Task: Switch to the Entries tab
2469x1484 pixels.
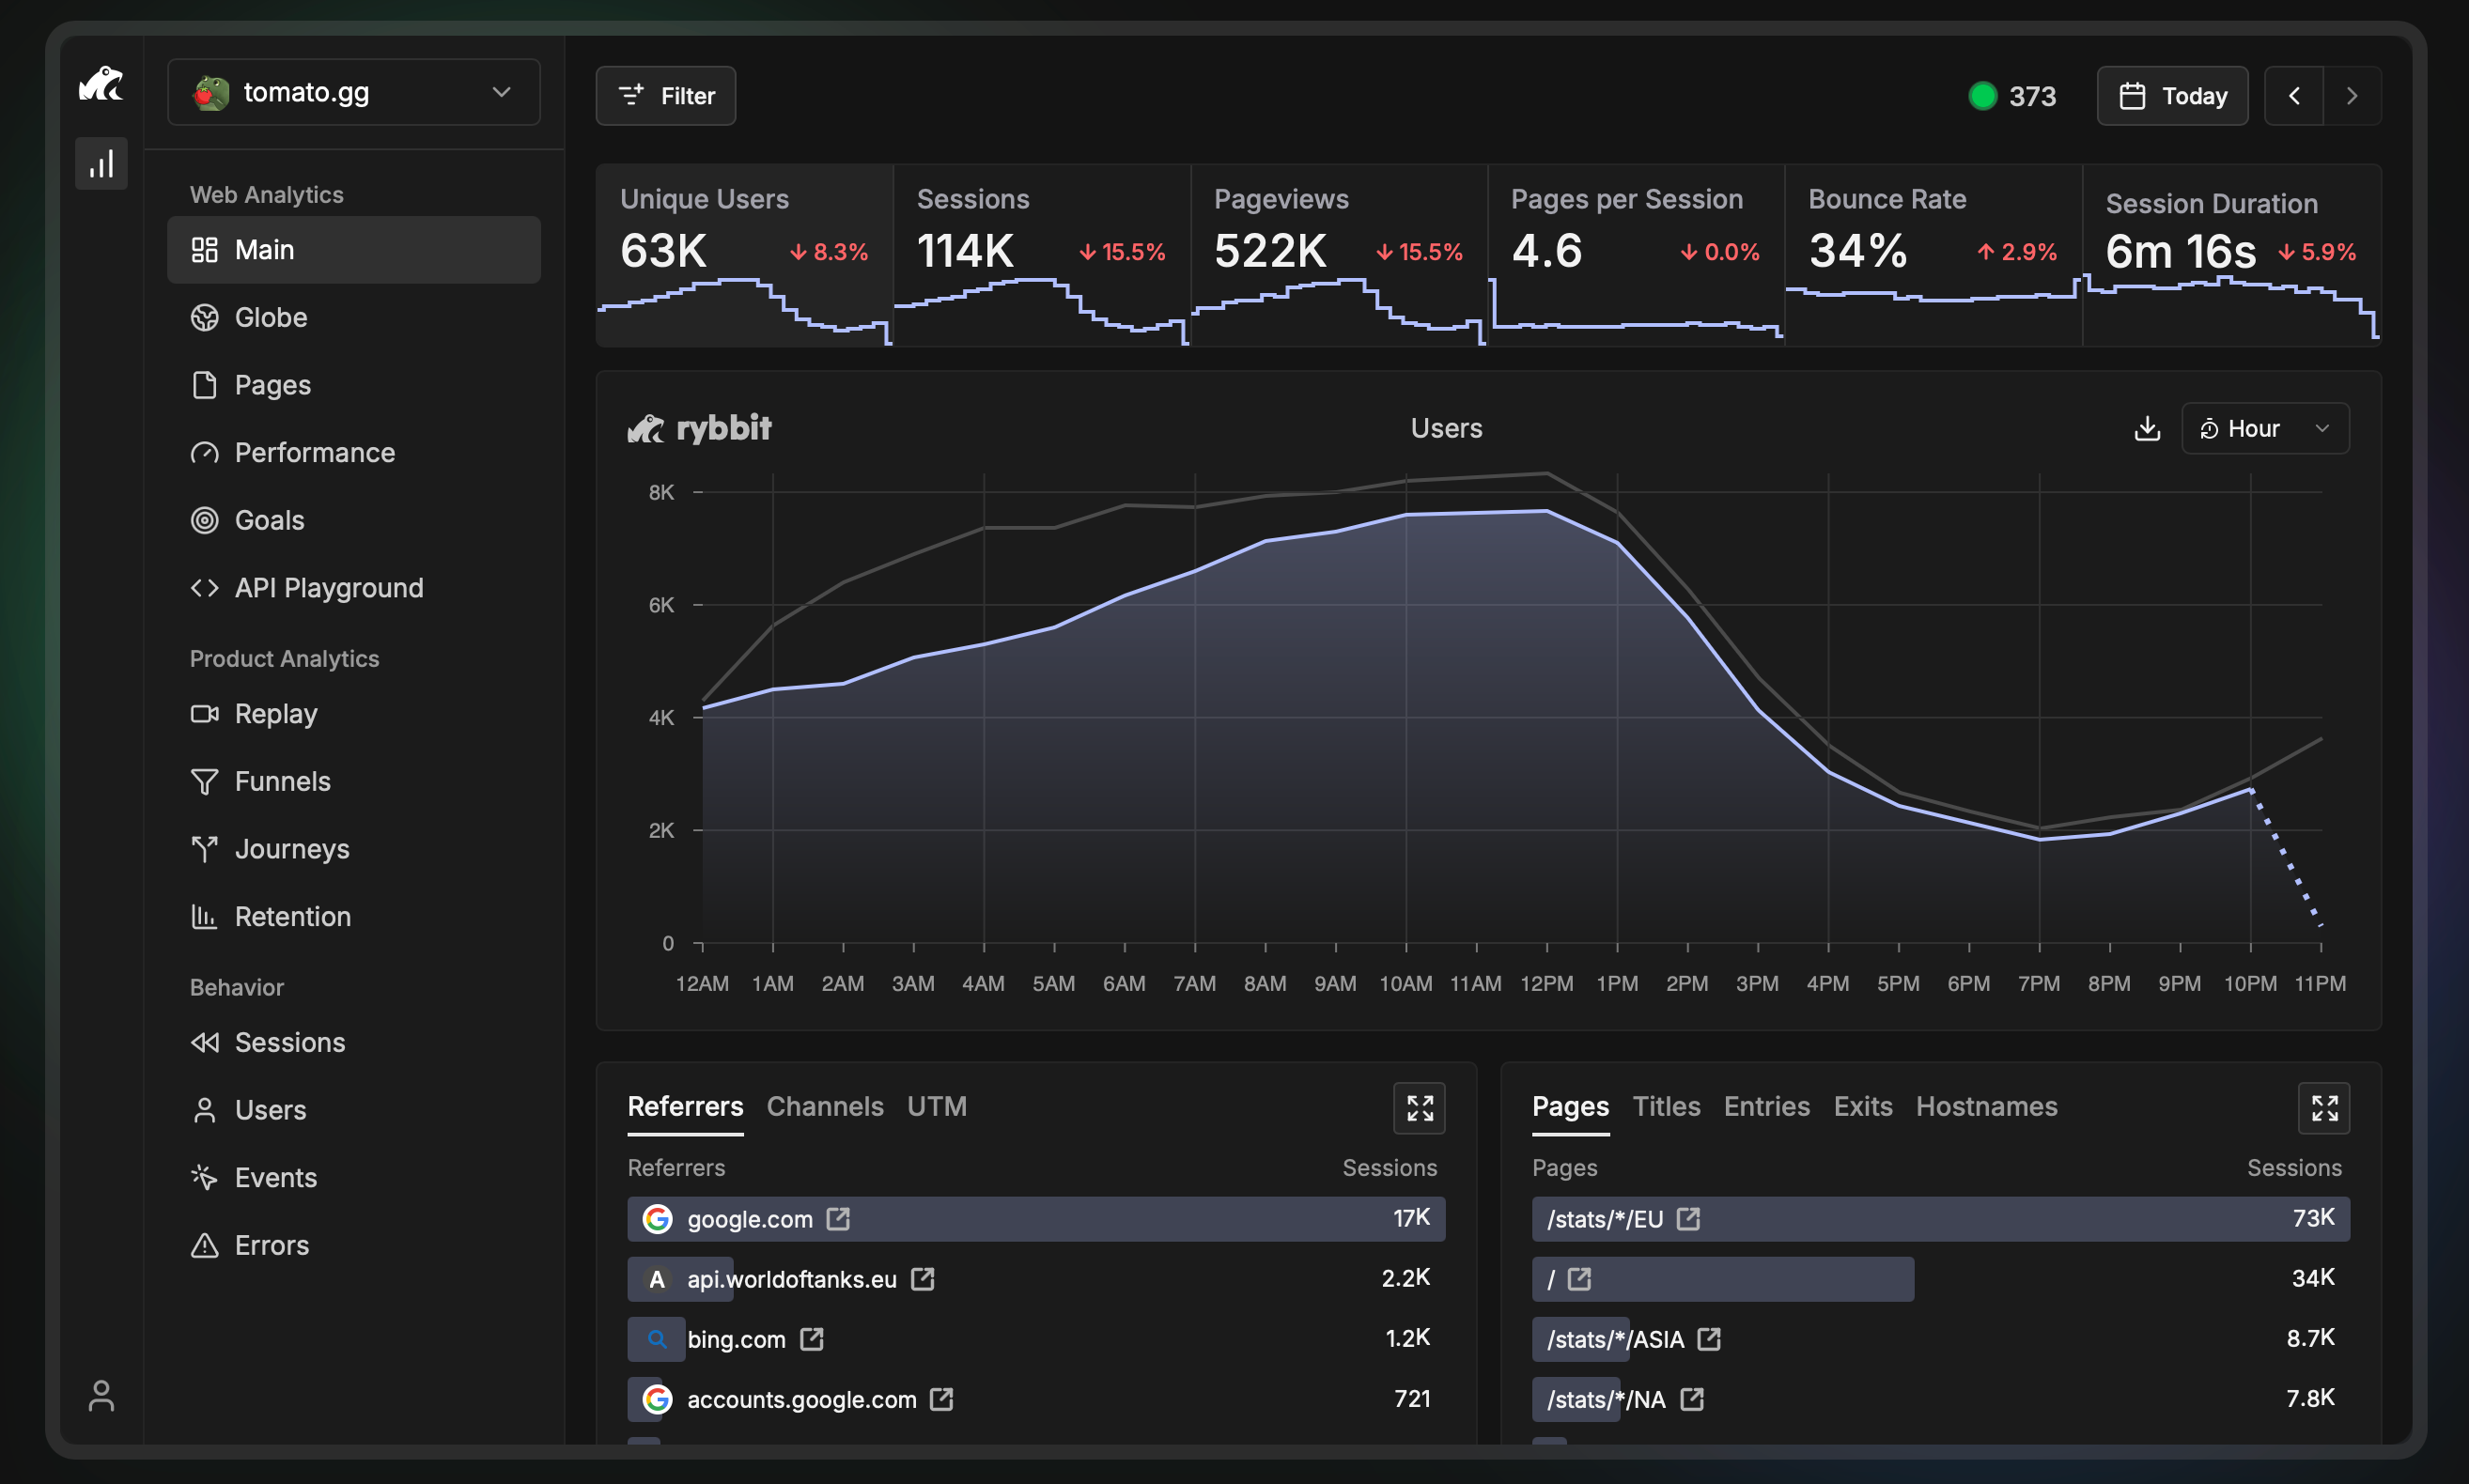Action: [1766, 1106]
